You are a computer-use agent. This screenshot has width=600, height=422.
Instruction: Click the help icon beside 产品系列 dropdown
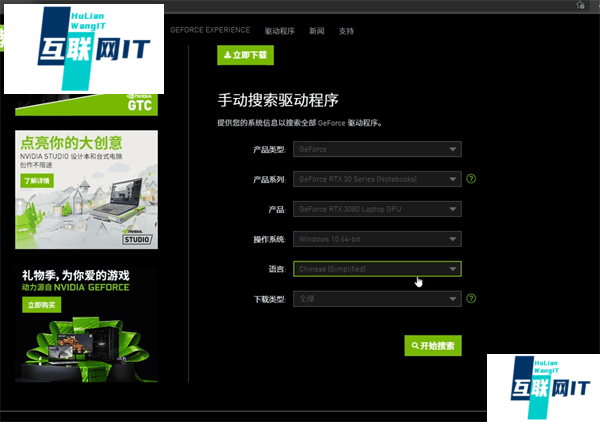click(470, 179)
